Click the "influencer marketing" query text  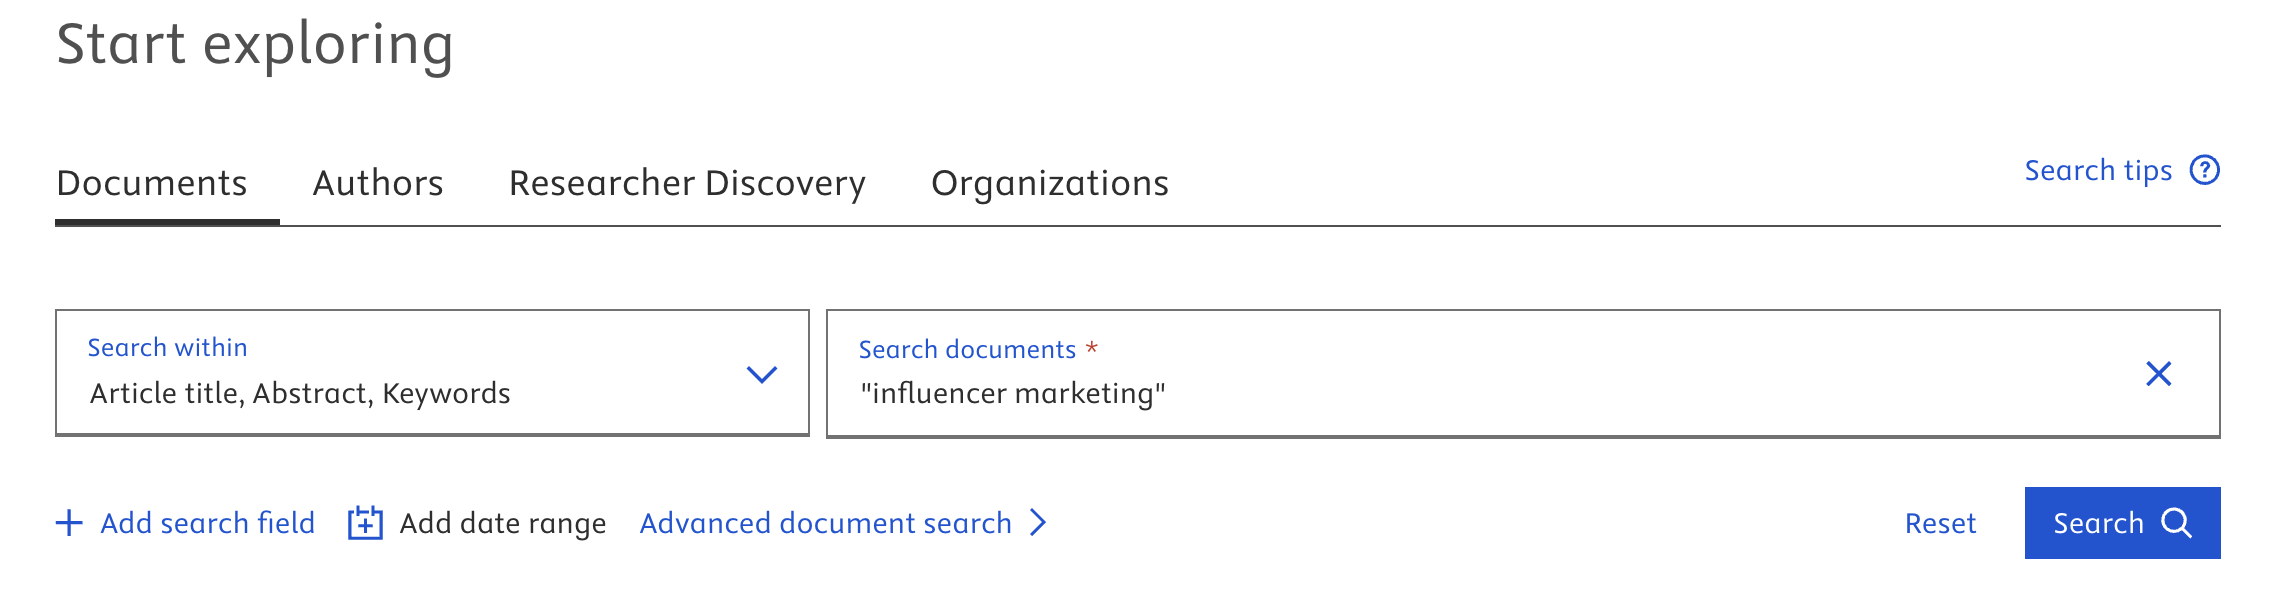click(1013, 394)
